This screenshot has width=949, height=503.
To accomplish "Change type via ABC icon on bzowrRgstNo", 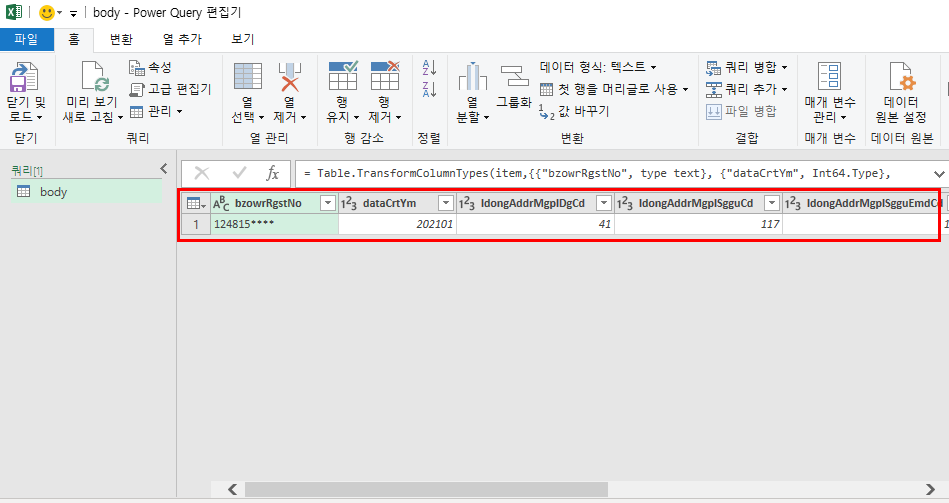I will 221,203.
